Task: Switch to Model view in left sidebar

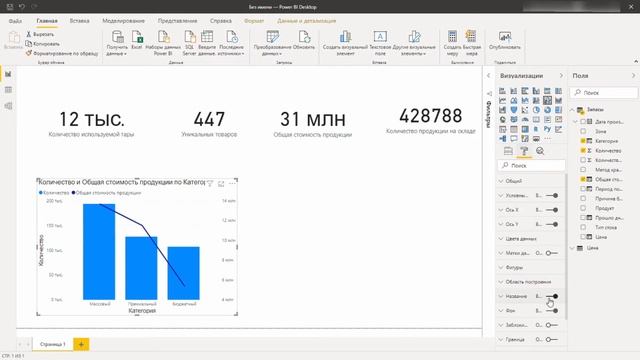Action: point(8,106)
